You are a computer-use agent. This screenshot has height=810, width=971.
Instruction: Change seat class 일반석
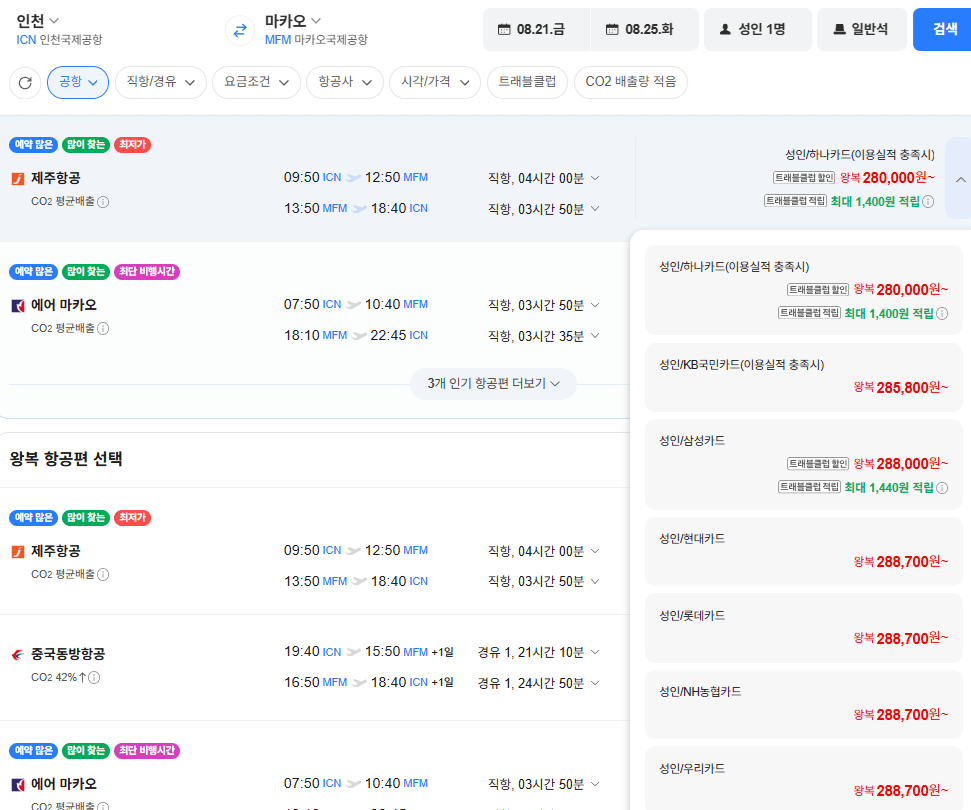coord(862,29)
